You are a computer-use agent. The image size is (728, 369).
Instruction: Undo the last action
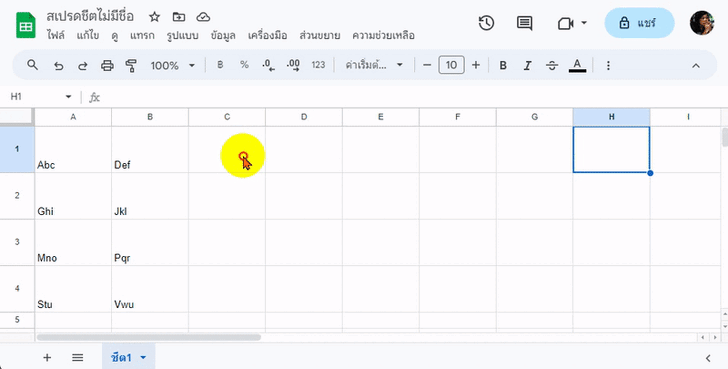[58, 65]
